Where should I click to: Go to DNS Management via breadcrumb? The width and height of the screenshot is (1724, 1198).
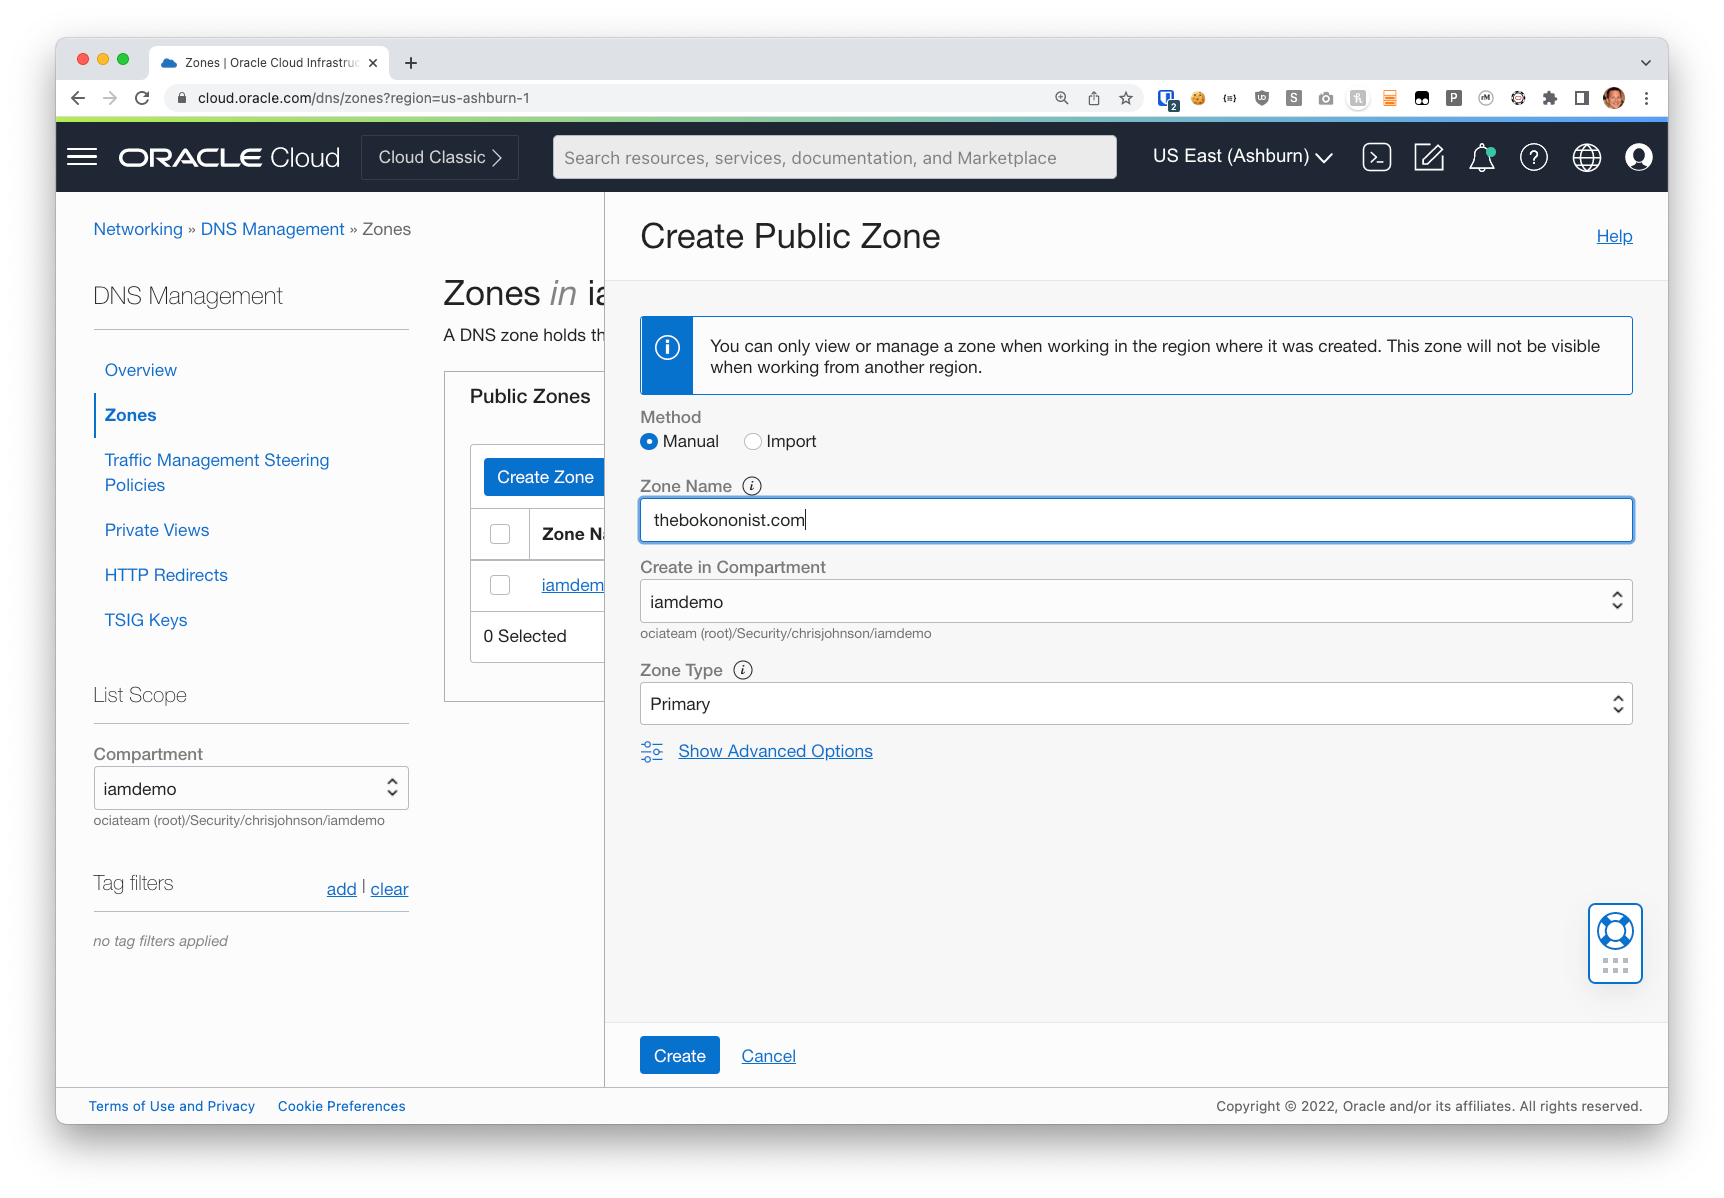272,229
